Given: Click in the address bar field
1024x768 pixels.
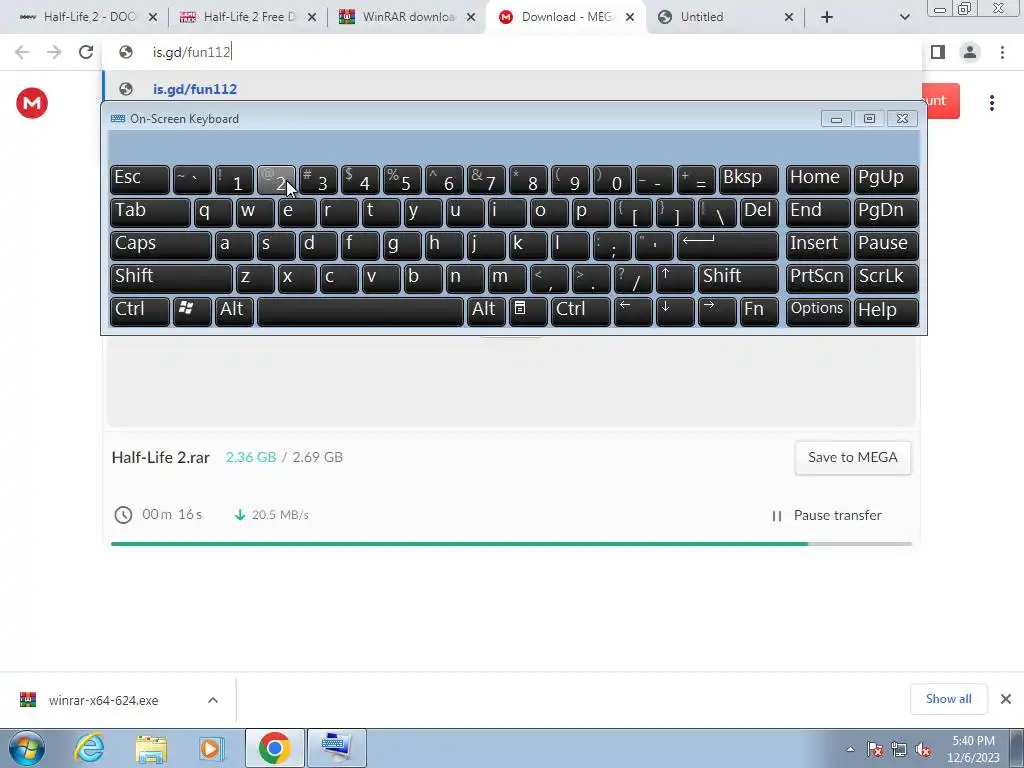Looking at the screenshot, I should click(513, 52).
